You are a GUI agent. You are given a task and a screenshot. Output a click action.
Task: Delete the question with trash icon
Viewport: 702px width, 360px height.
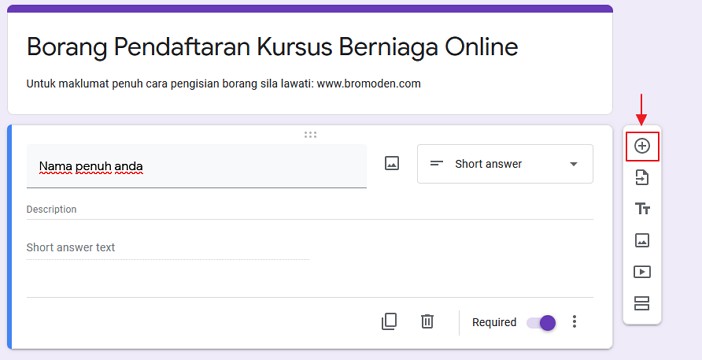(x=427, y=321)
